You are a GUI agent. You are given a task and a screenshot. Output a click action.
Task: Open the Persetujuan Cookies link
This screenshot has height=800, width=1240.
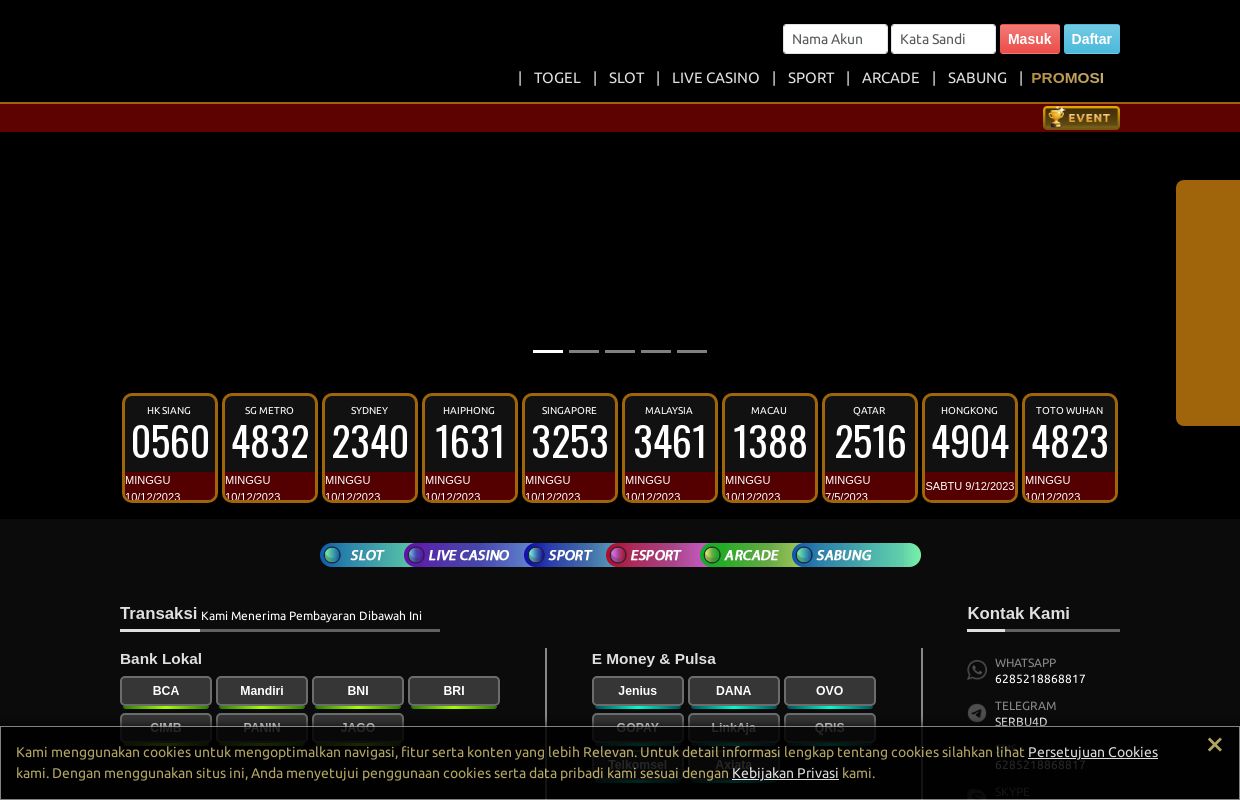[1092, 752]
